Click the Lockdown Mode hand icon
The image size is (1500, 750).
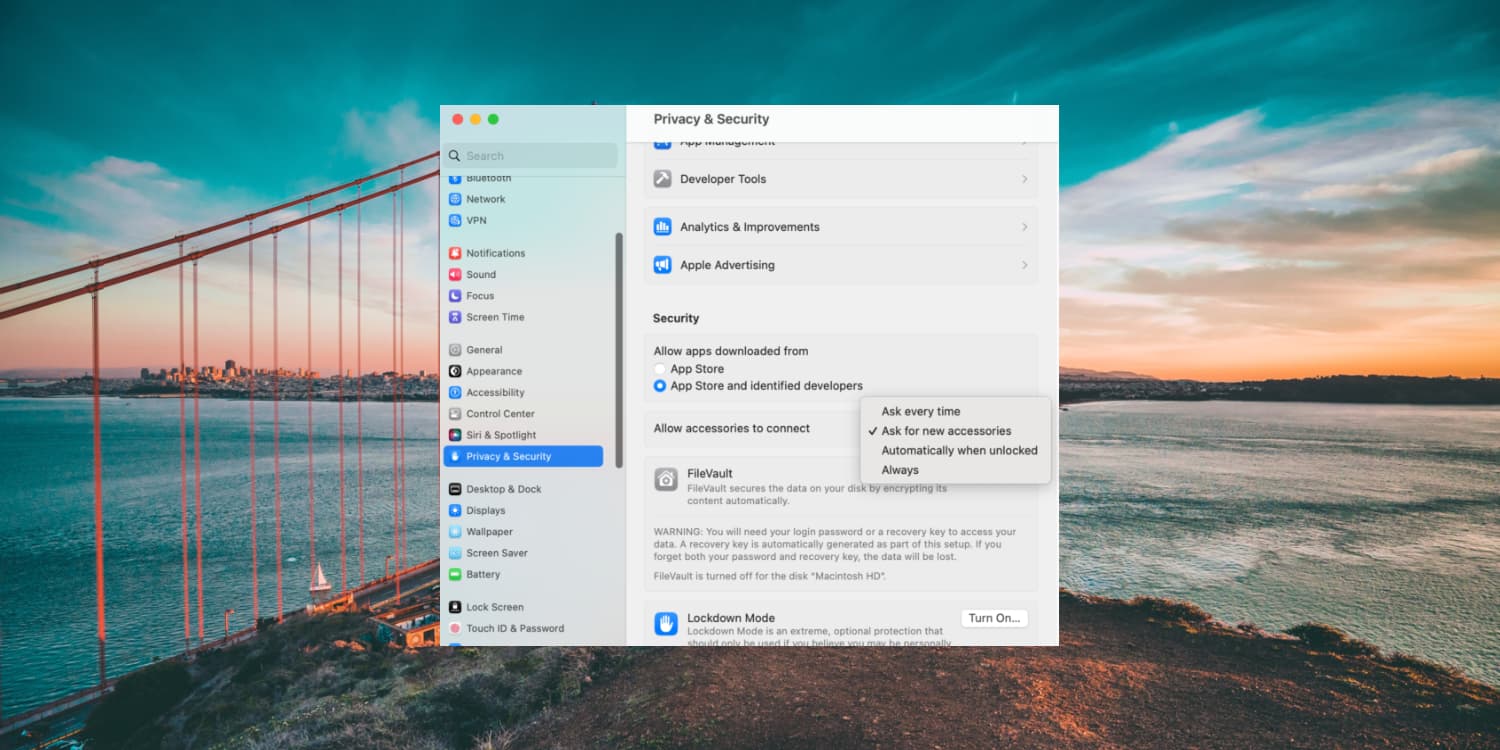point(666,624)
